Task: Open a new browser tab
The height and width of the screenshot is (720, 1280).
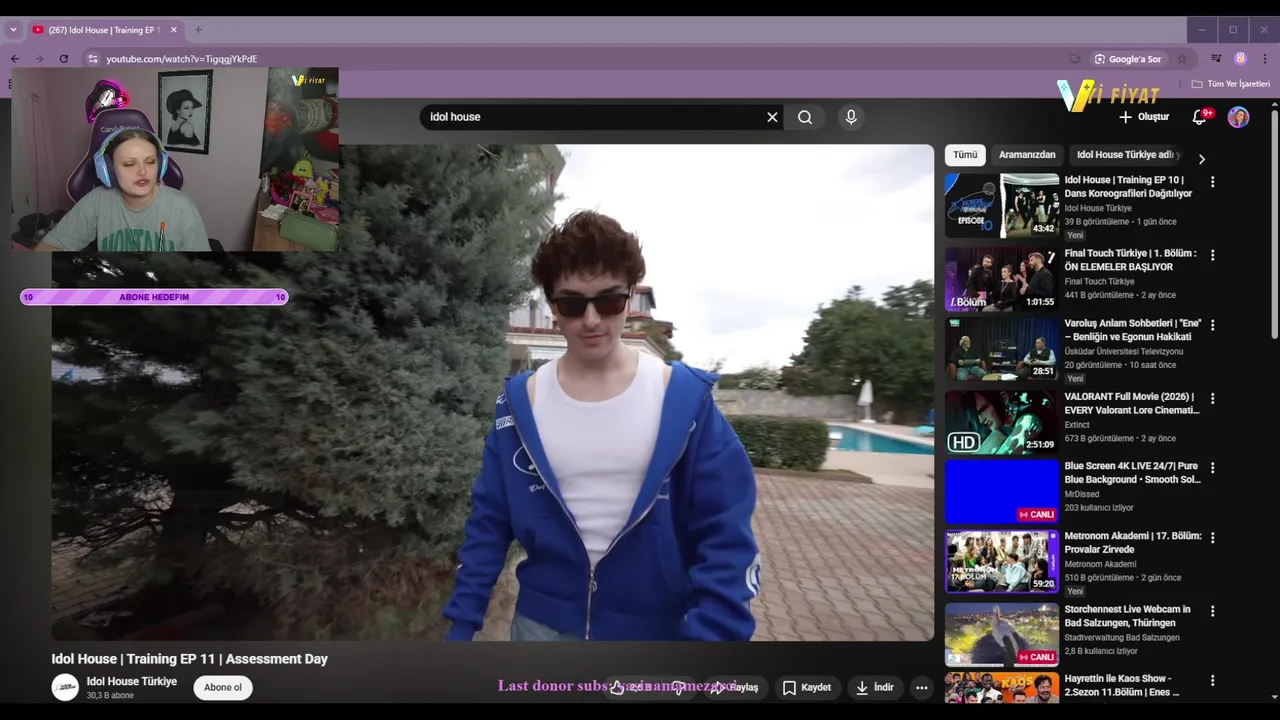Action: 198,30
